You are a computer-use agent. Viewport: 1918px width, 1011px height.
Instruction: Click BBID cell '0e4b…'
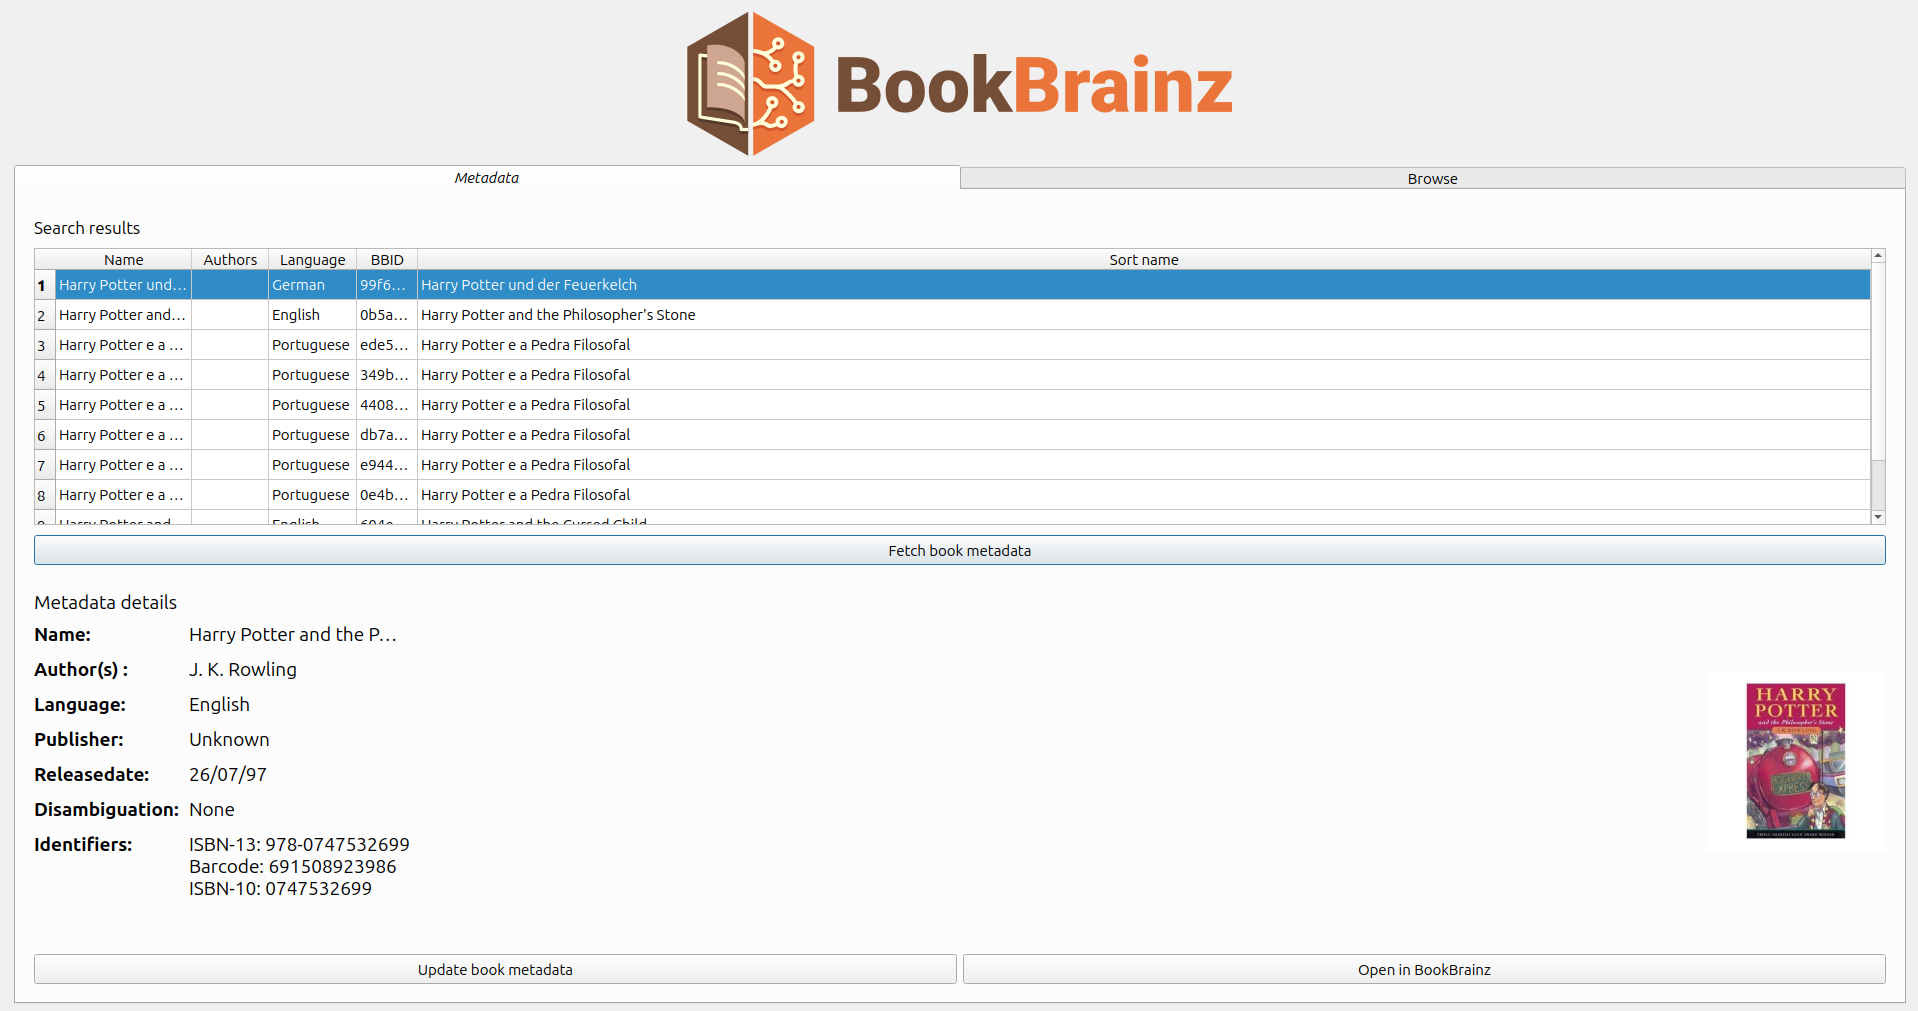tap(387, 495)
